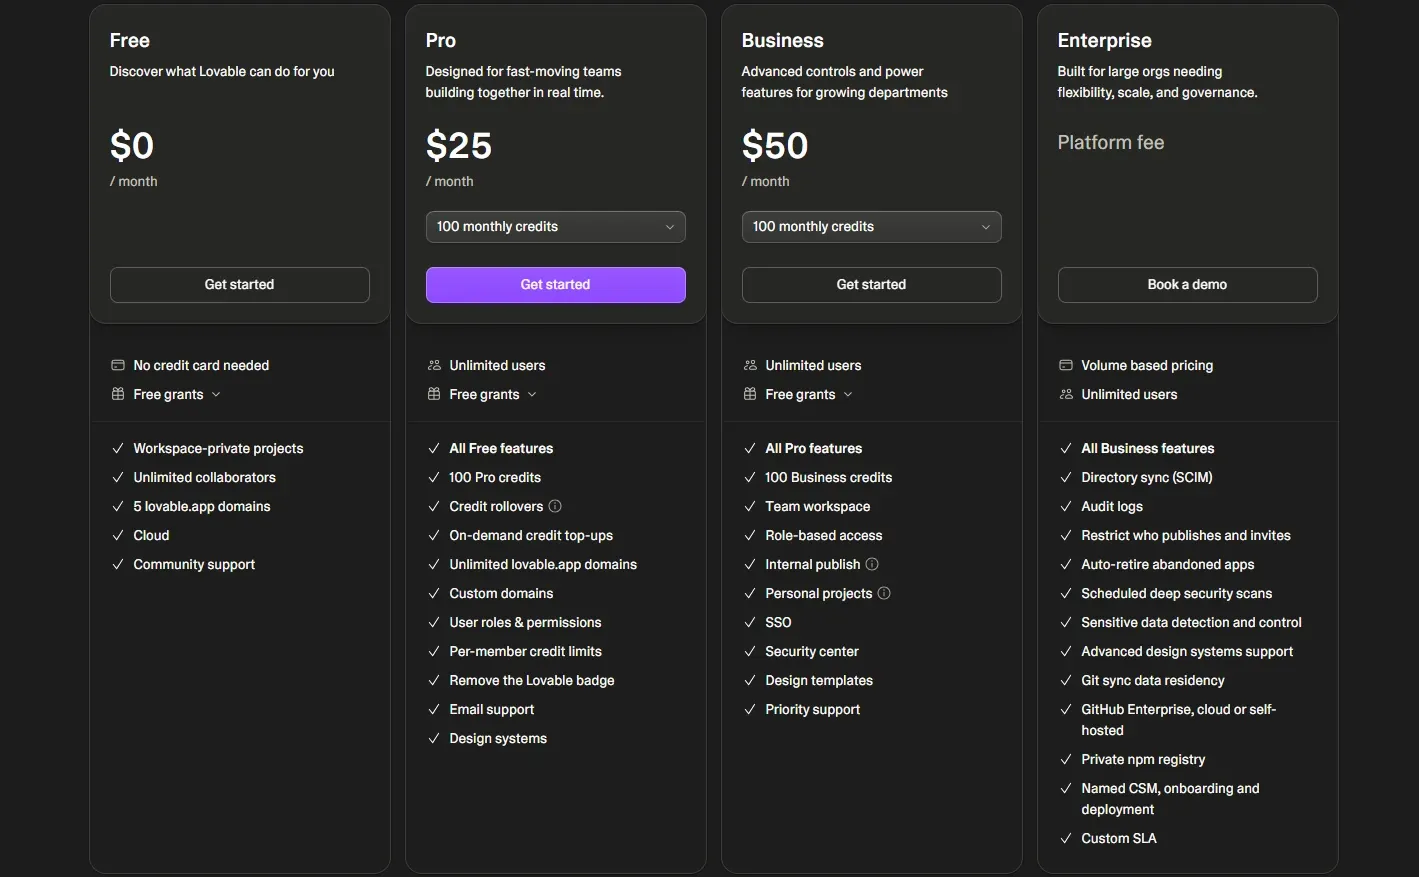Click the $0 price text

click(132, 146)
